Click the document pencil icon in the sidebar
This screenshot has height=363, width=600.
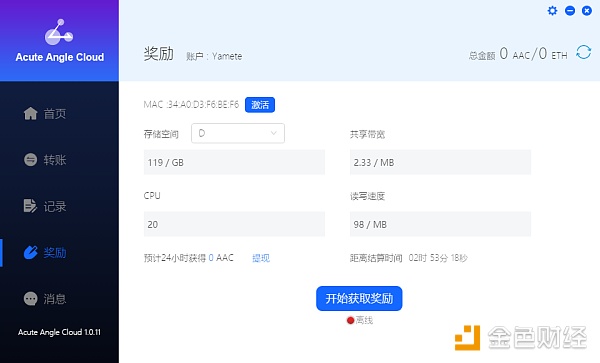pos(30,206)
